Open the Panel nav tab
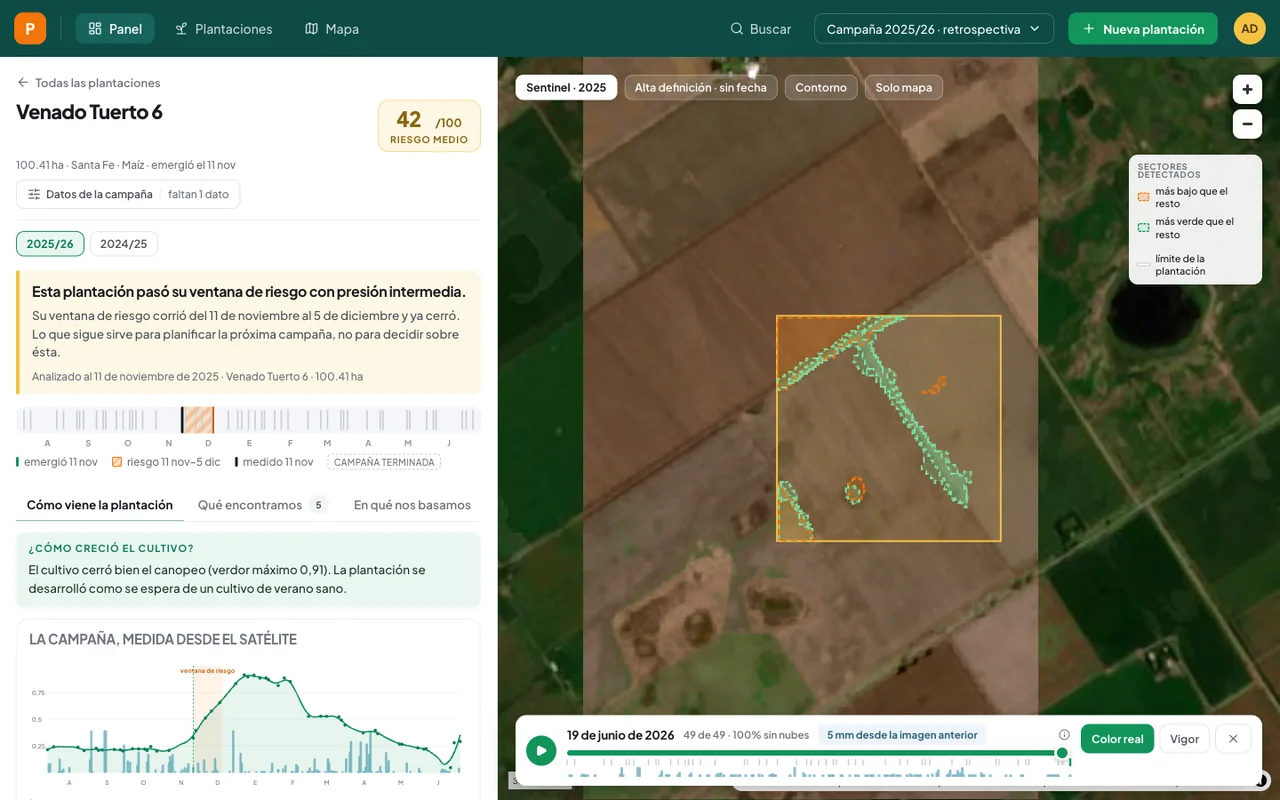 (x=115, y=29)
